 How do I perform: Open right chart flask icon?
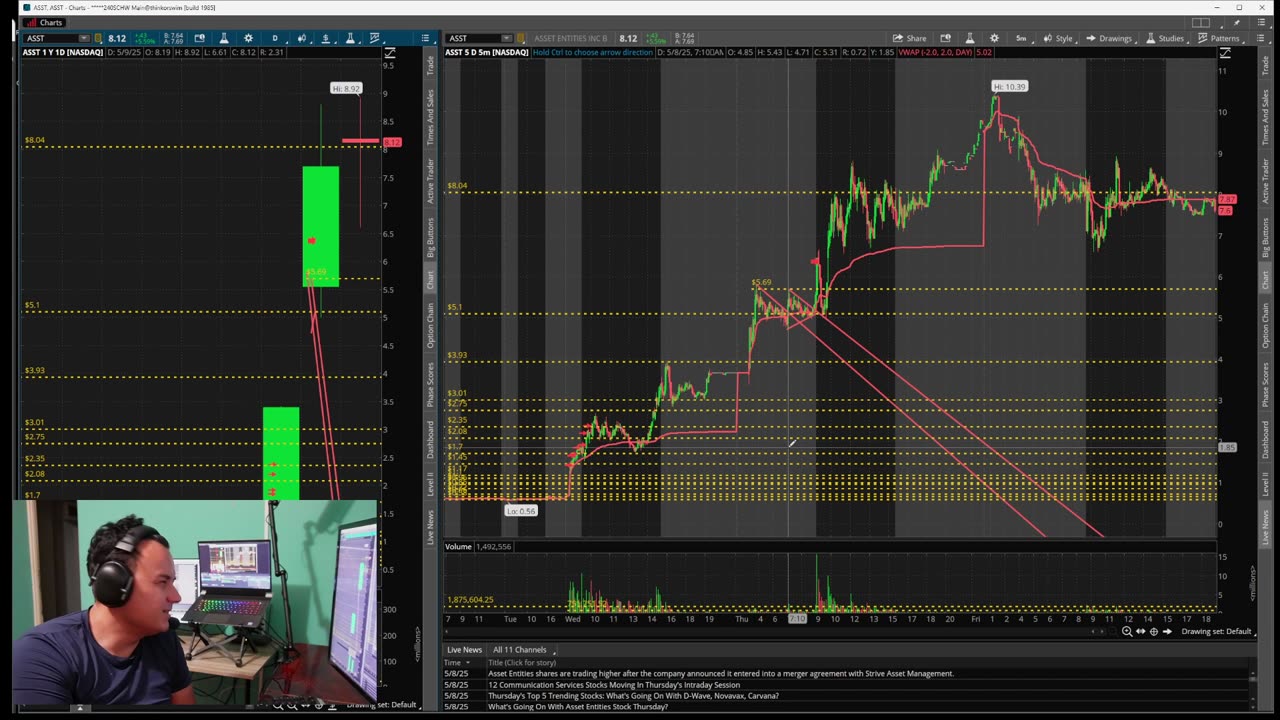point(968,38)
